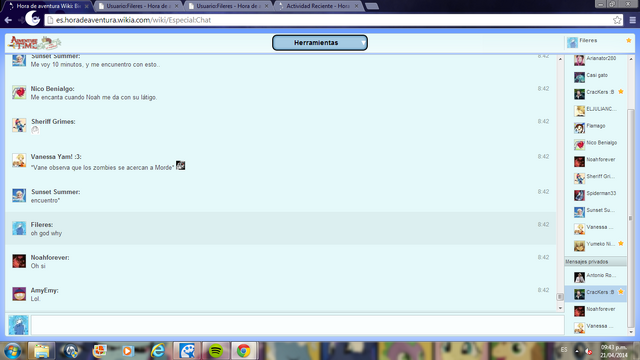Open Chrome from taskbar

coord(244,351)
